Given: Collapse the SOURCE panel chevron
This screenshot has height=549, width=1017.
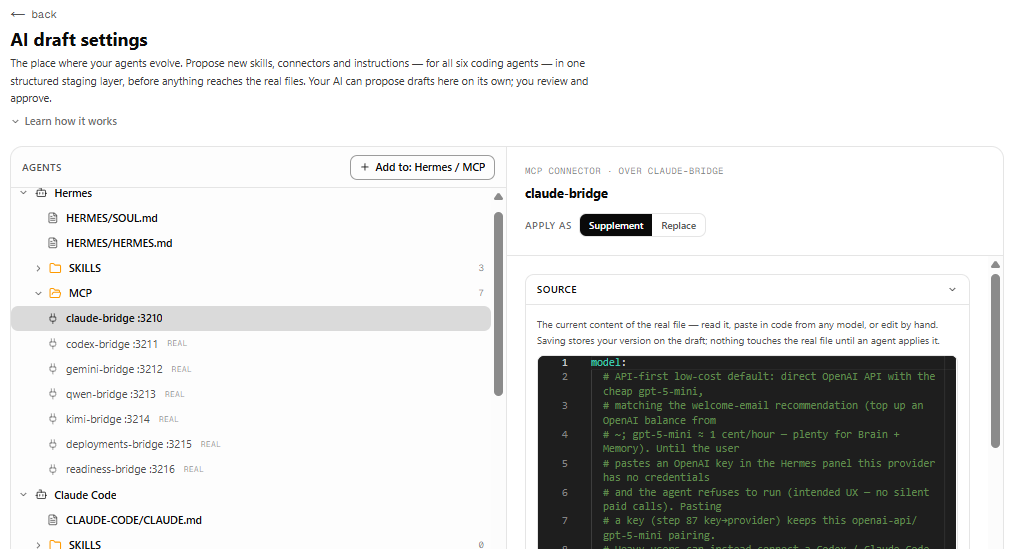Looking at the screenshot, I should (x=952, y=289).
